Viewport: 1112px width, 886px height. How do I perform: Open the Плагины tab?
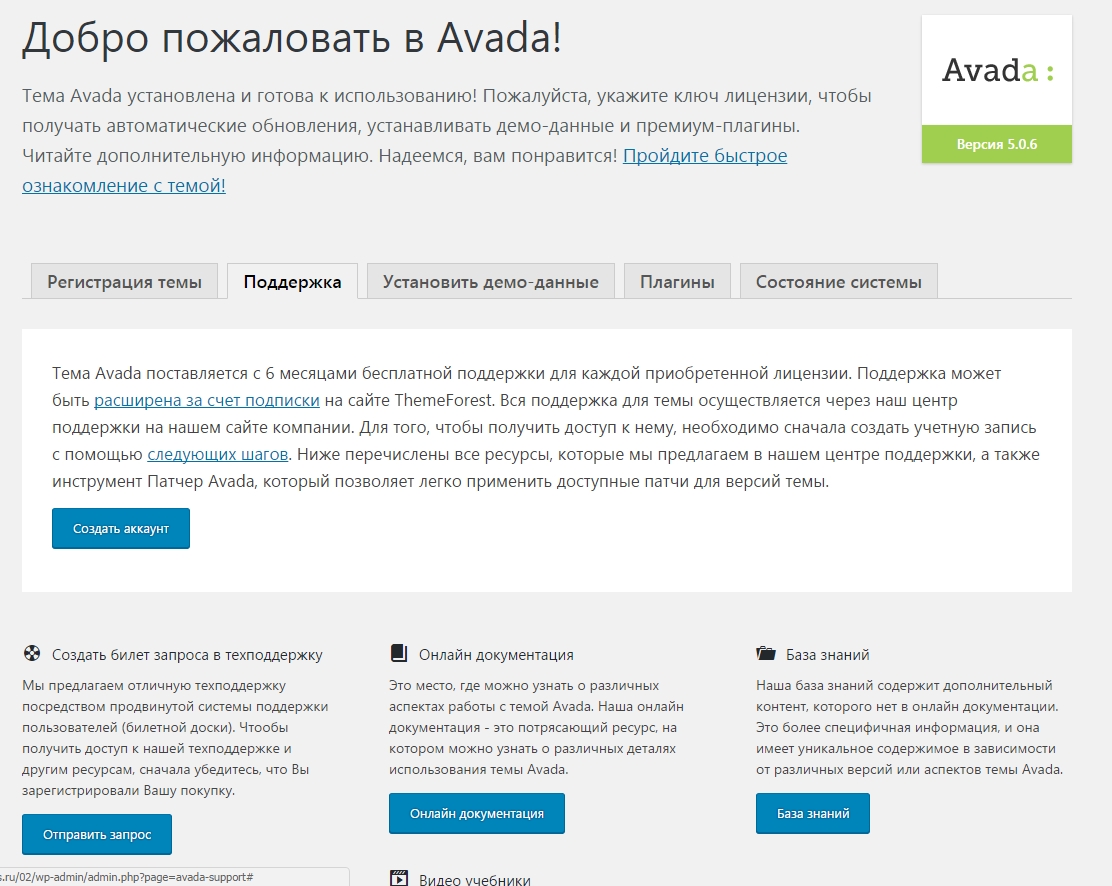point(677,282)
